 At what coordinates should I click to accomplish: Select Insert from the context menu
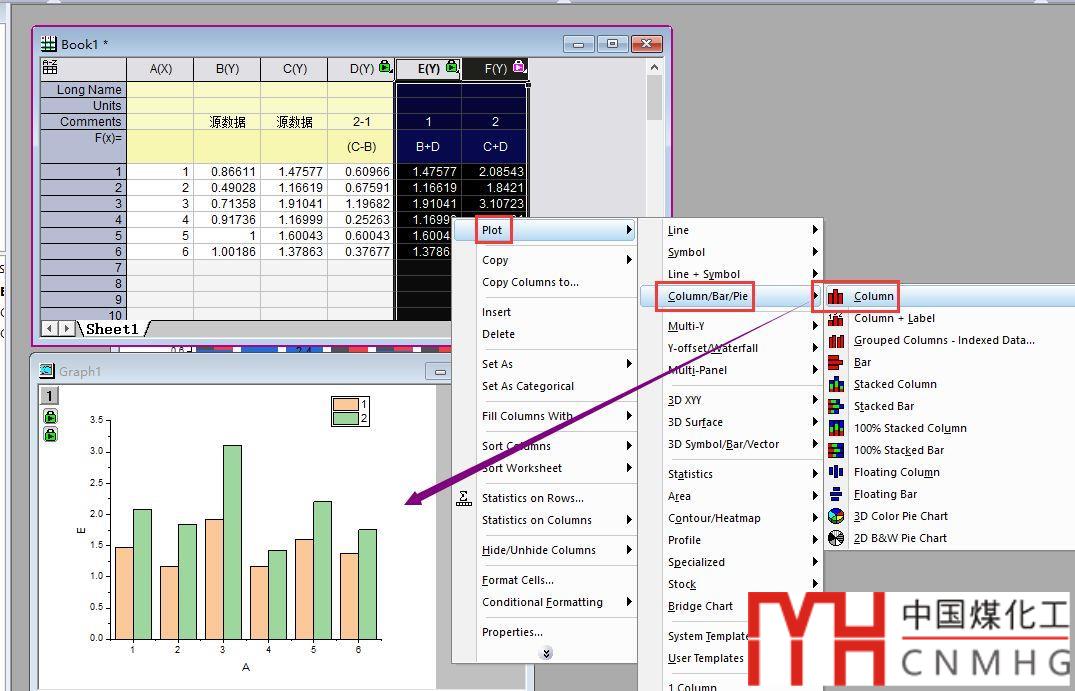click(x=496, y=312)
